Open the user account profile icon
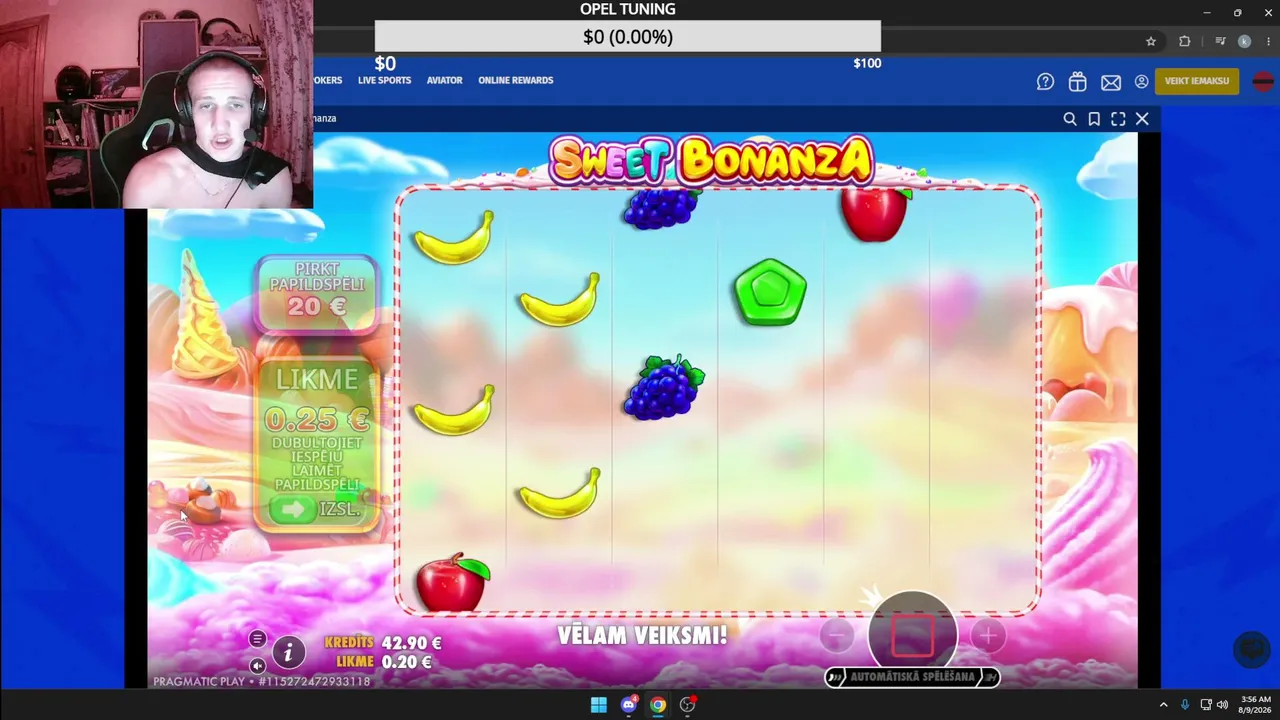The width and height of the screenshot is (1280, 720). (x=1141, y=82)
